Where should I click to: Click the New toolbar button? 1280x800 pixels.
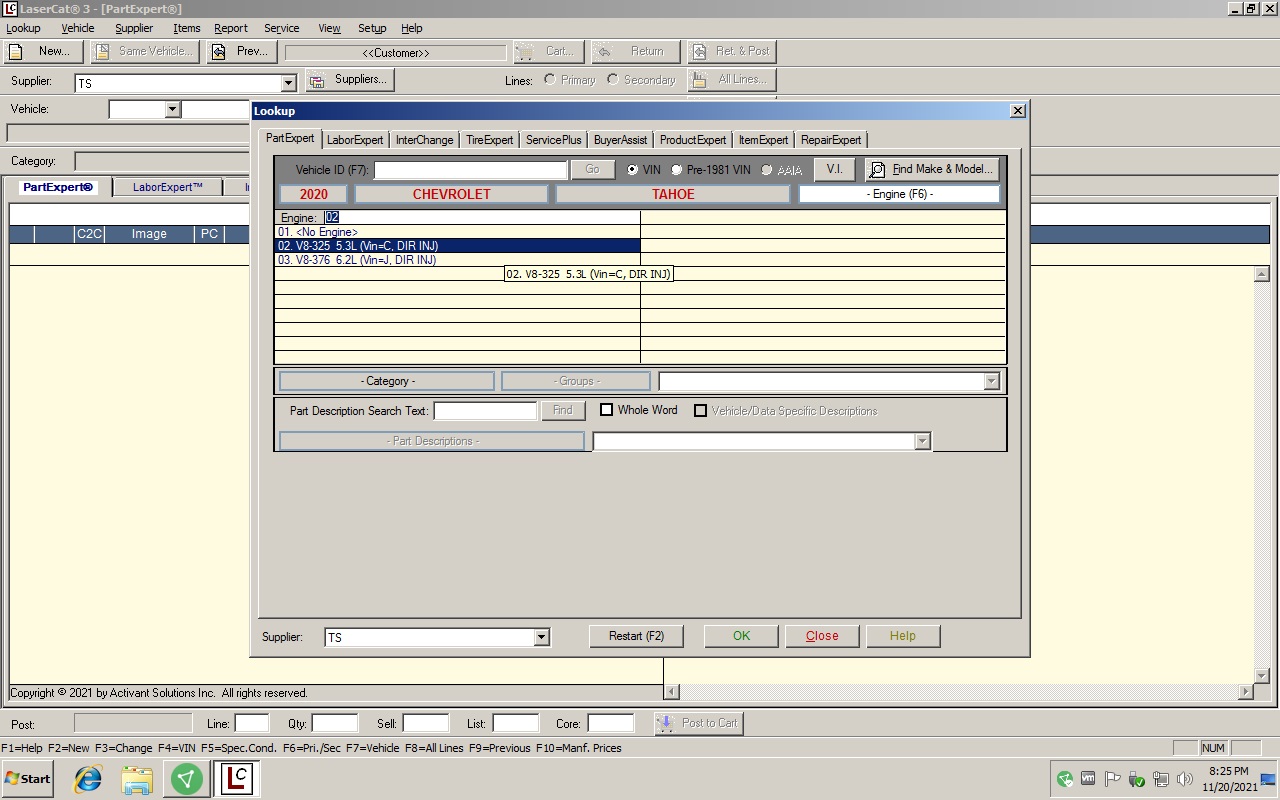coord(43,51)
